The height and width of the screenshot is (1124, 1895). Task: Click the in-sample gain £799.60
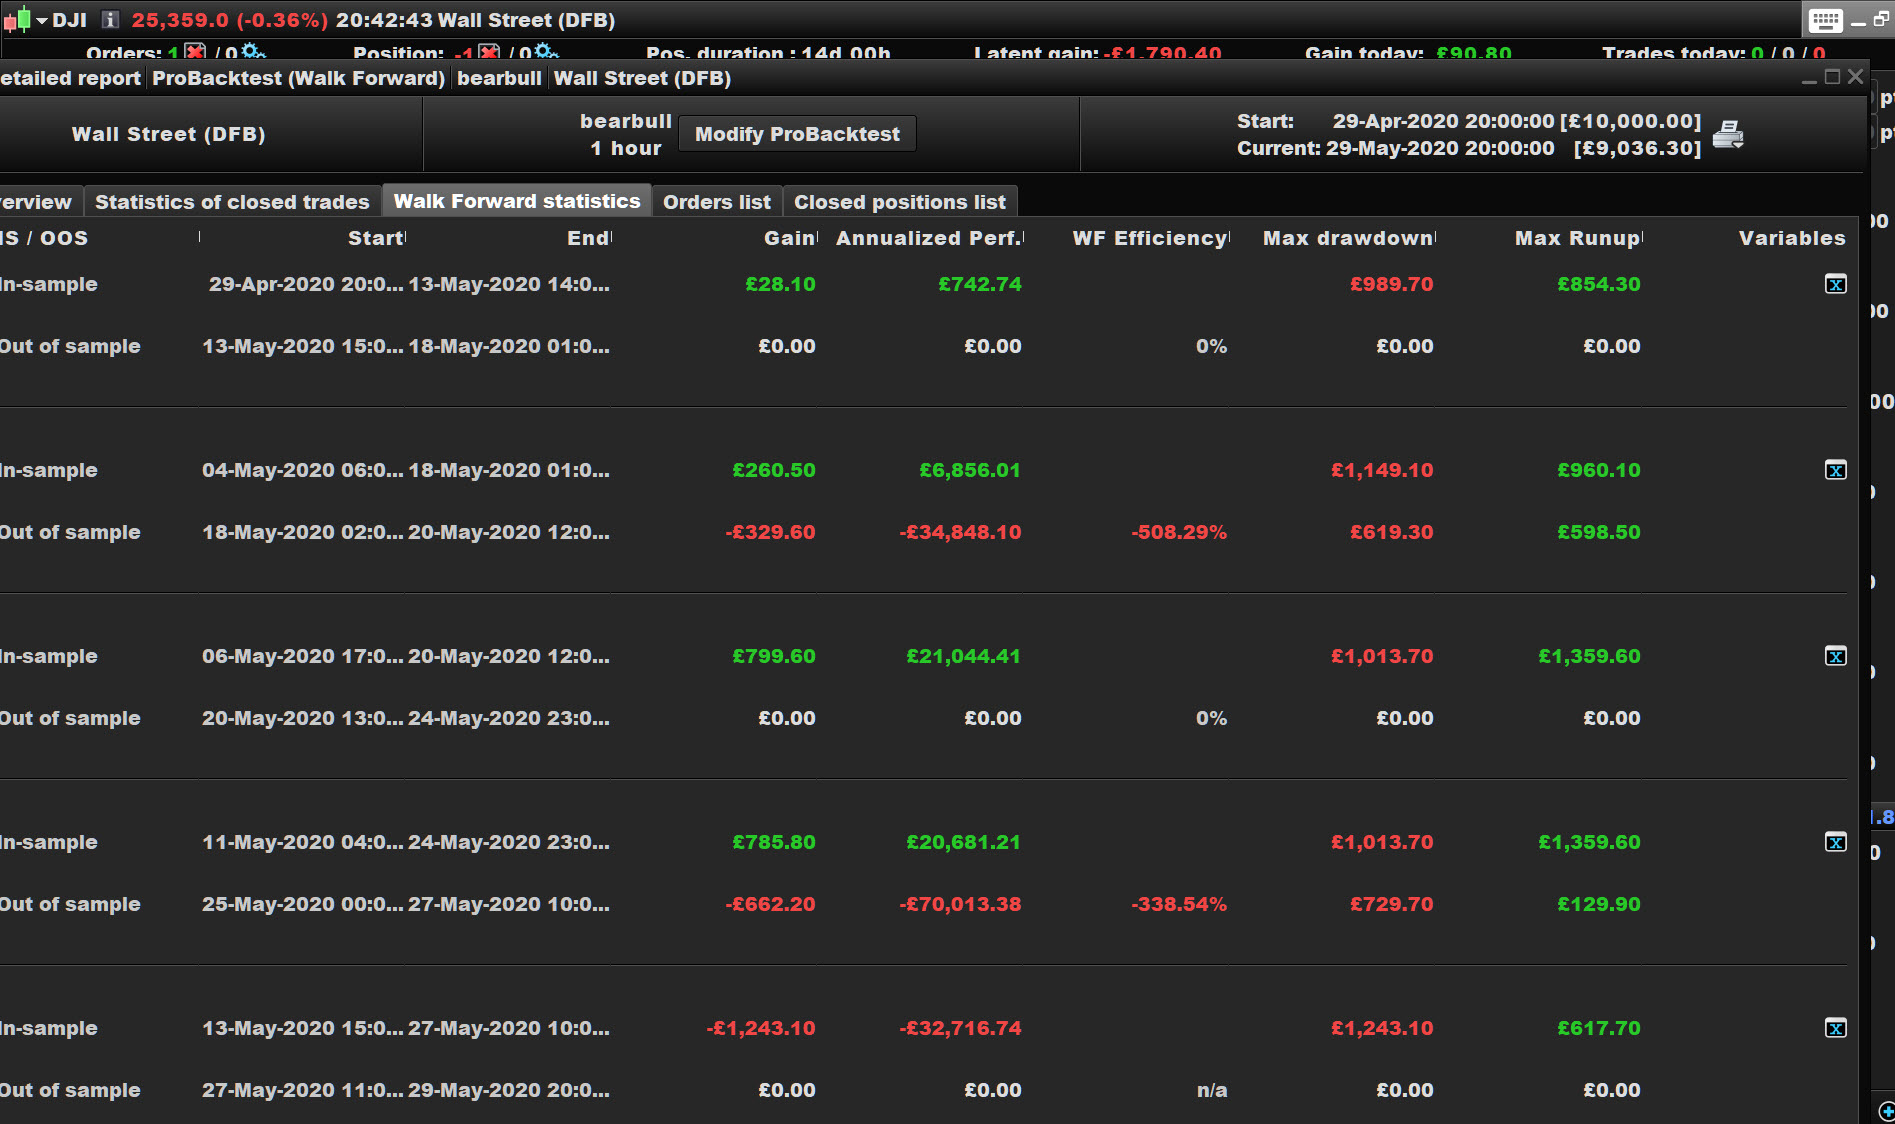tap(774, 656)
